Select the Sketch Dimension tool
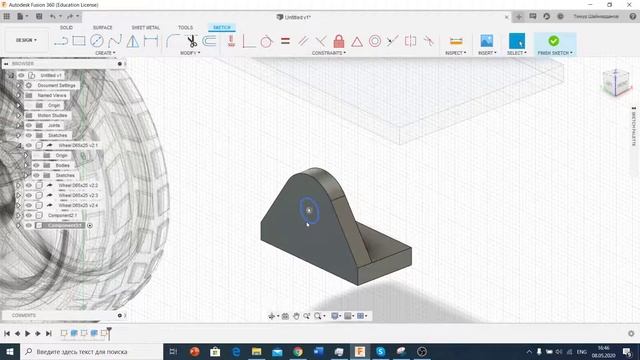 151,41
